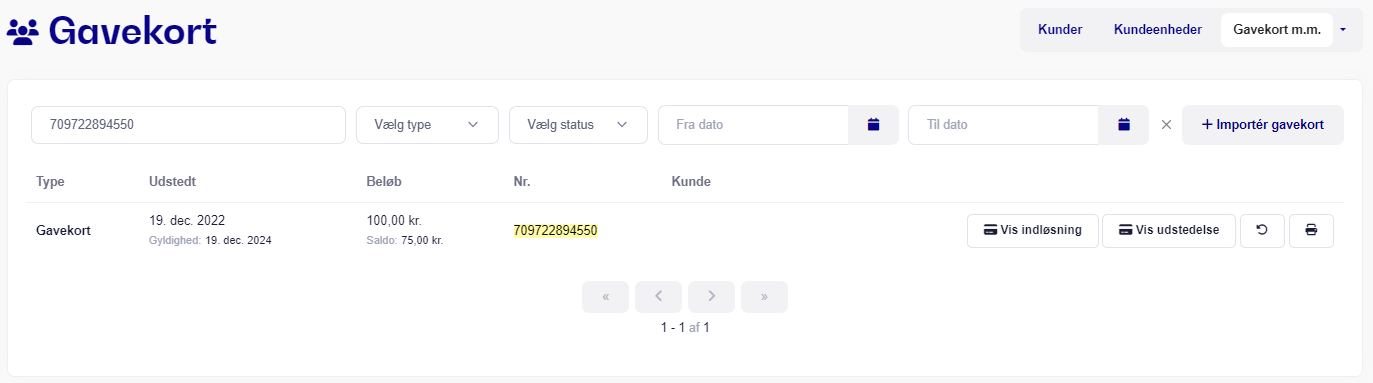Screen dimensions: 1373x383
Task: Focus the search field containing 709722894550
Action: [x=188, y=125]
